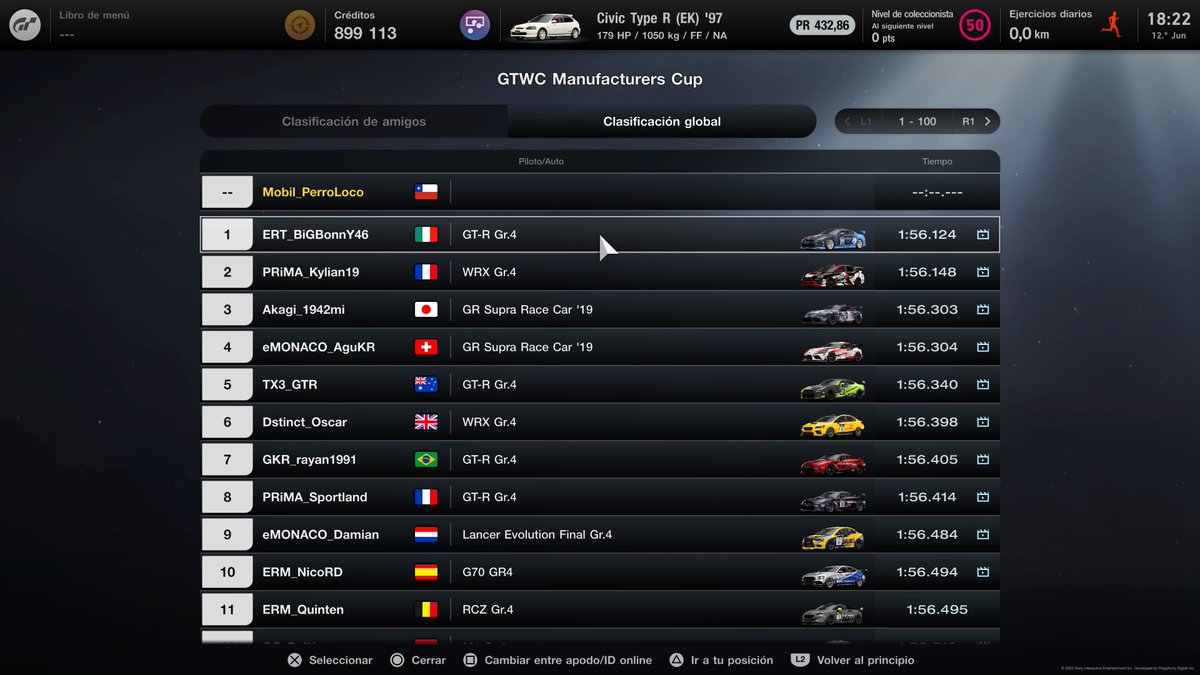Select the Chilean flag beside Mobil_PerroLoco
Screen dimensions: 1200x675
coord(425,191)
